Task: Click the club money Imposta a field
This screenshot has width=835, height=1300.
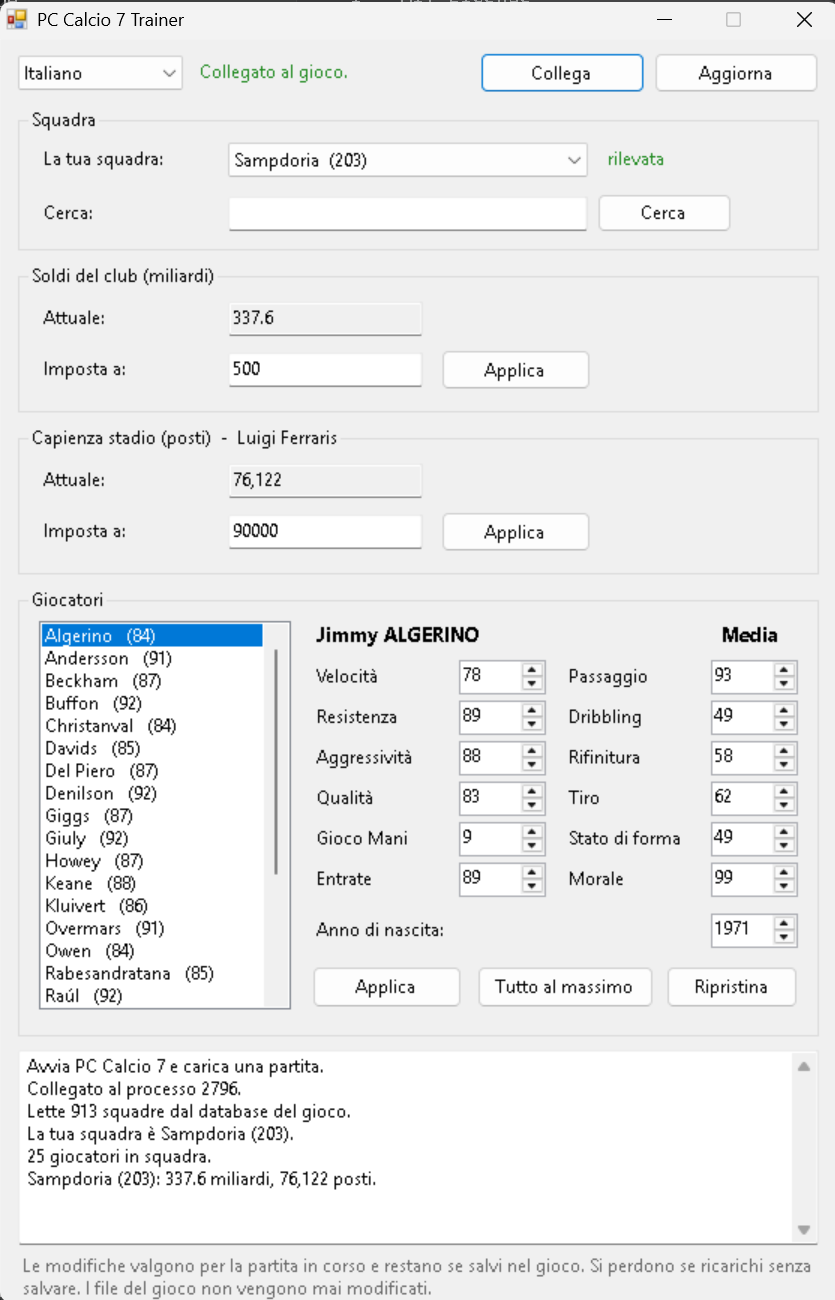Action: point(325,369)
